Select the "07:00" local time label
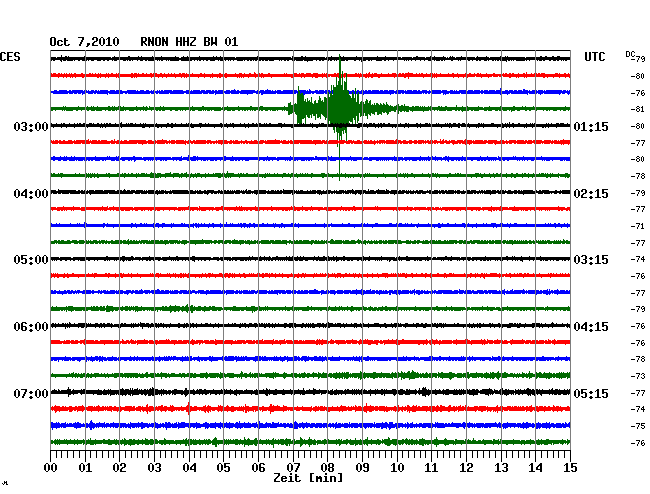The image size is (650, 494). (x=31, y=393)
